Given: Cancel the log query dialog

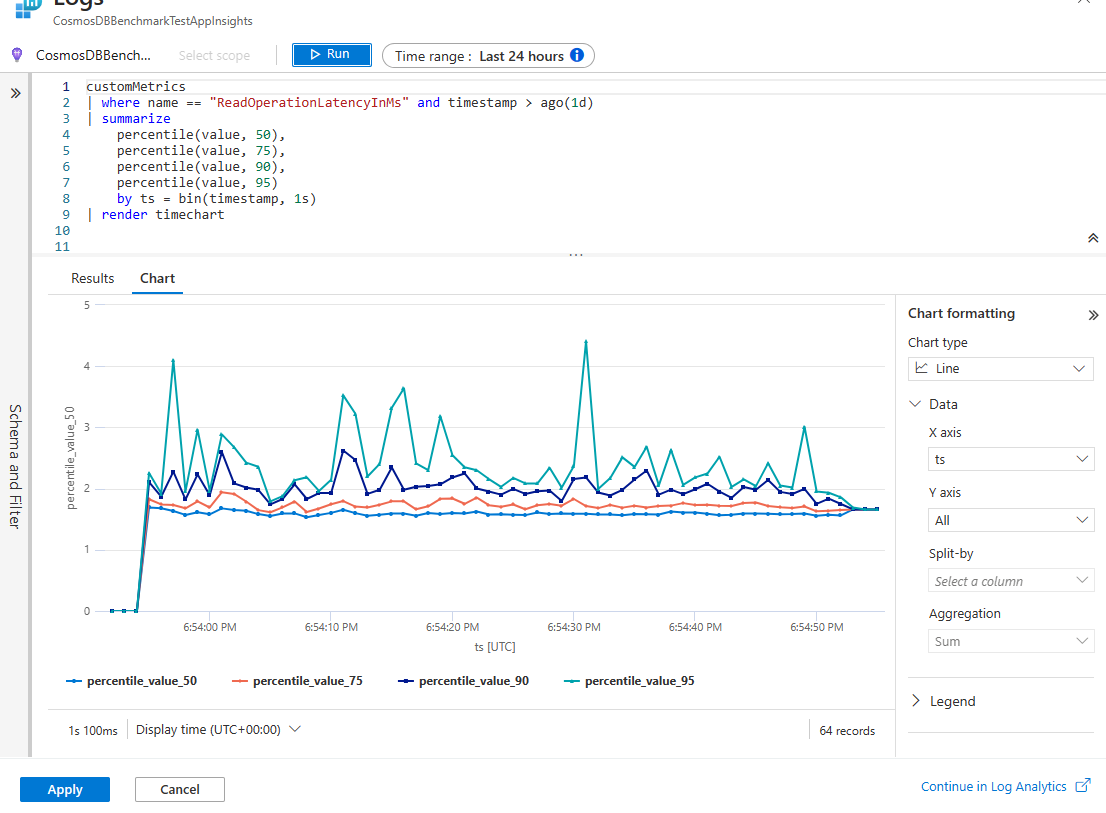Looking at the screenshot, I should click(x=180, y=789).
